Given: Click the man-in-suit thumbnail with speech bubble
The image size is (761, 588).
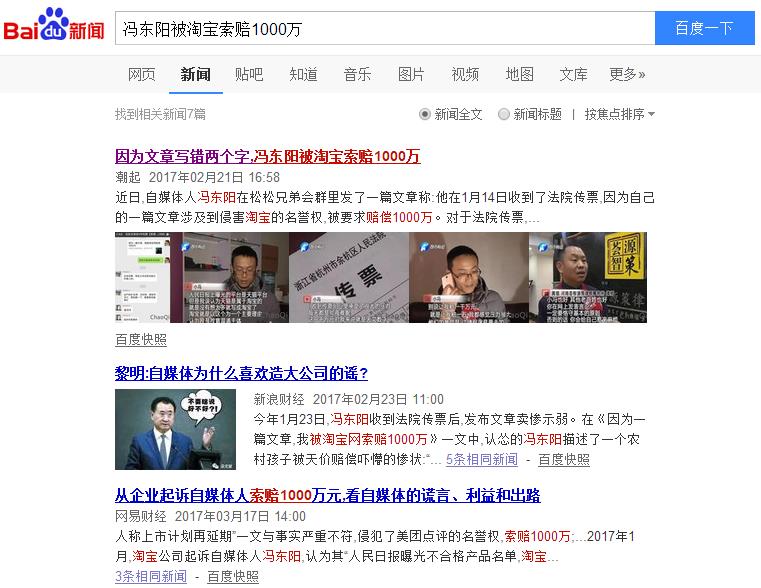Looking at the screenshot, I should pyautogui.click(x=175, y=429).
